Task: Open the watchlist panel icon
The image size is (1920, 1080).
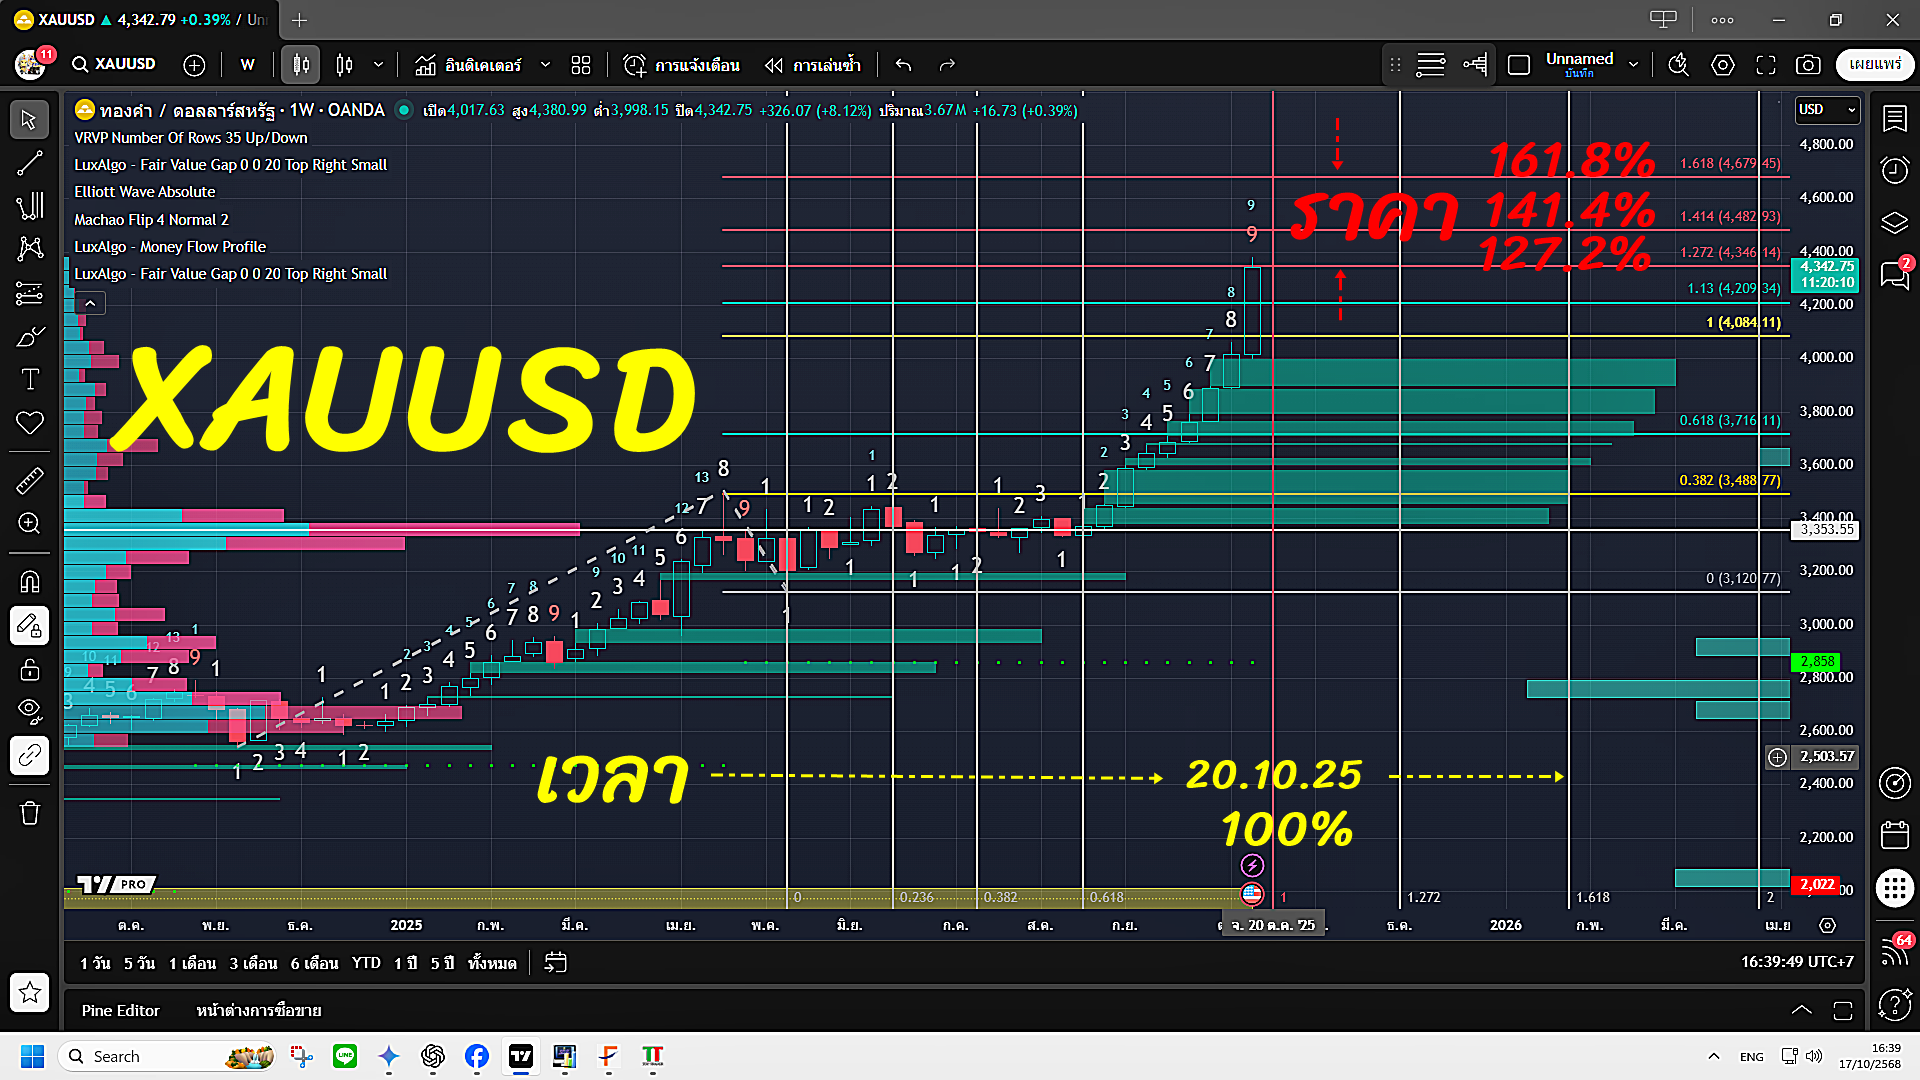Action: point(1894,118)
